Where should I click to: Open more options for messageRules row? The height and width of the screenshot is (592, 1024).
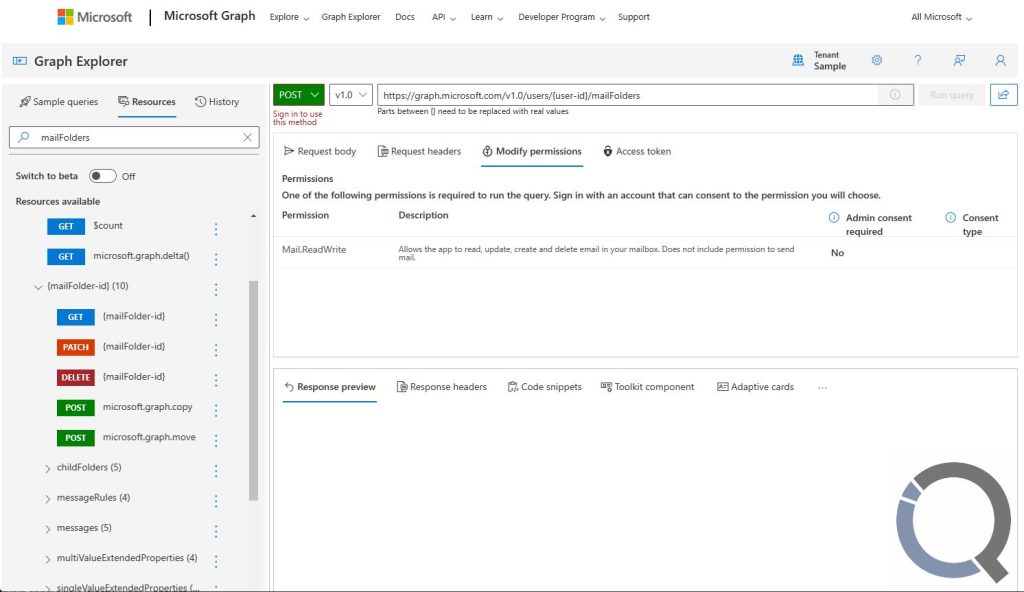click(x=216, y=501)
